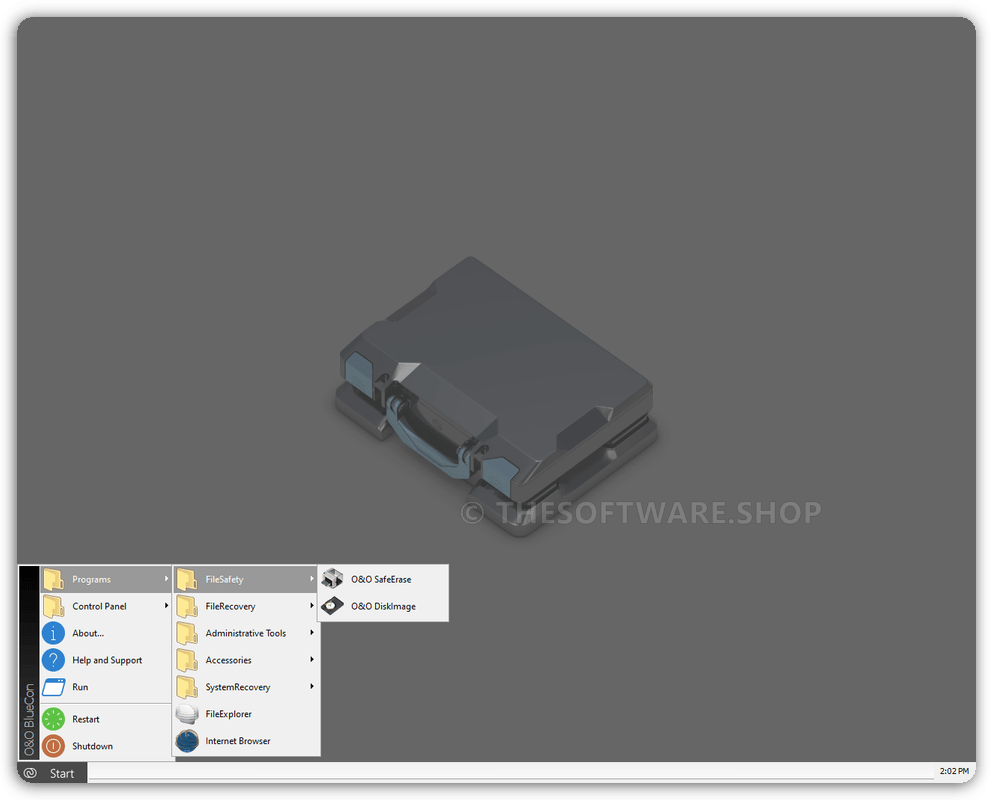Click the green Restart icon
993x800 pixels.
(53, 719)
